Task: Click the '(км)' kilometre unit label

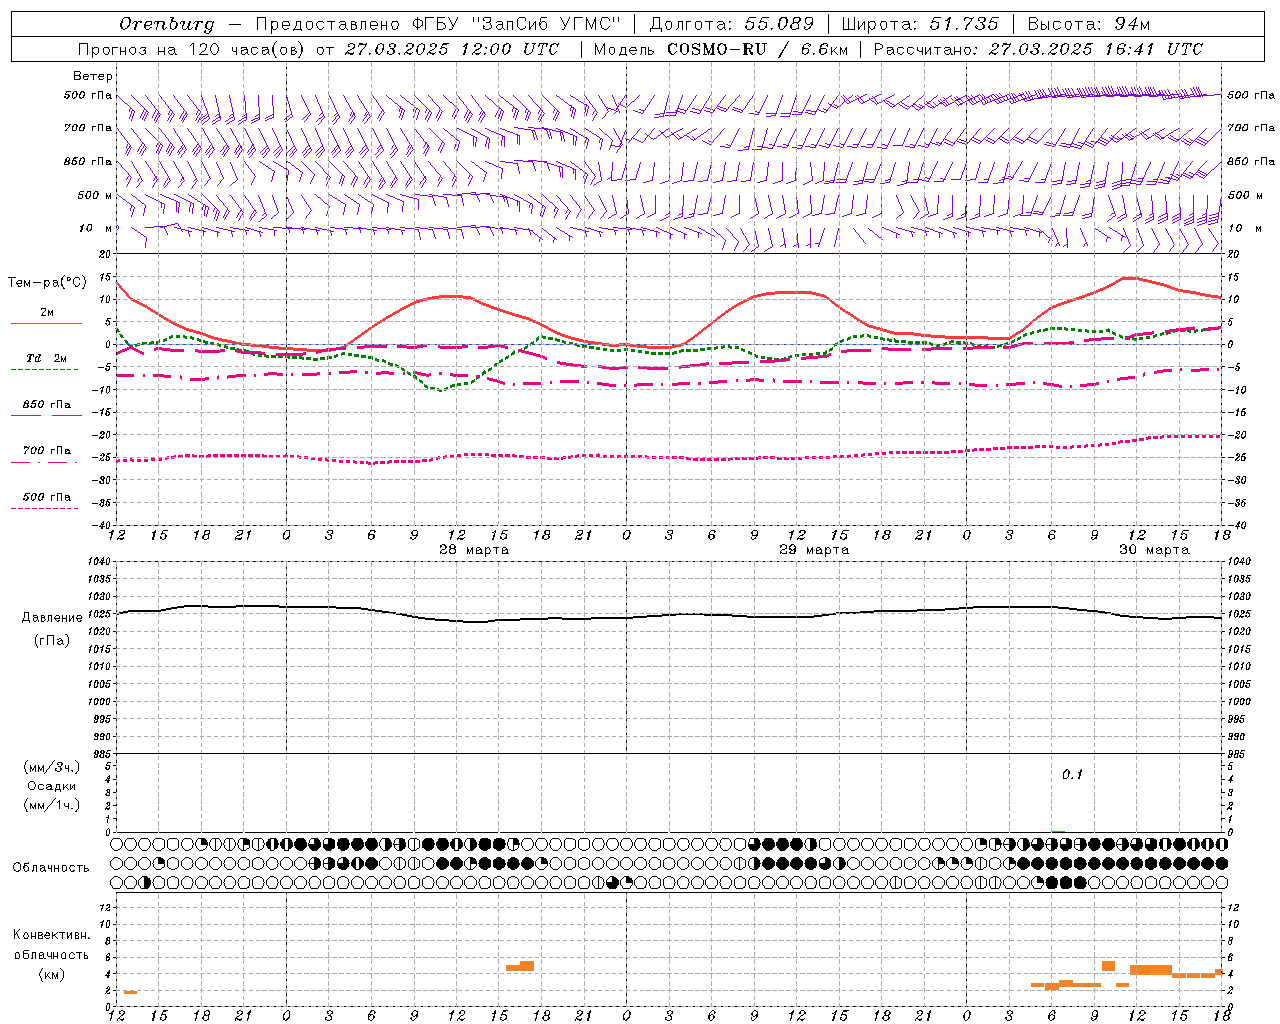Action: tap(52, 974)
